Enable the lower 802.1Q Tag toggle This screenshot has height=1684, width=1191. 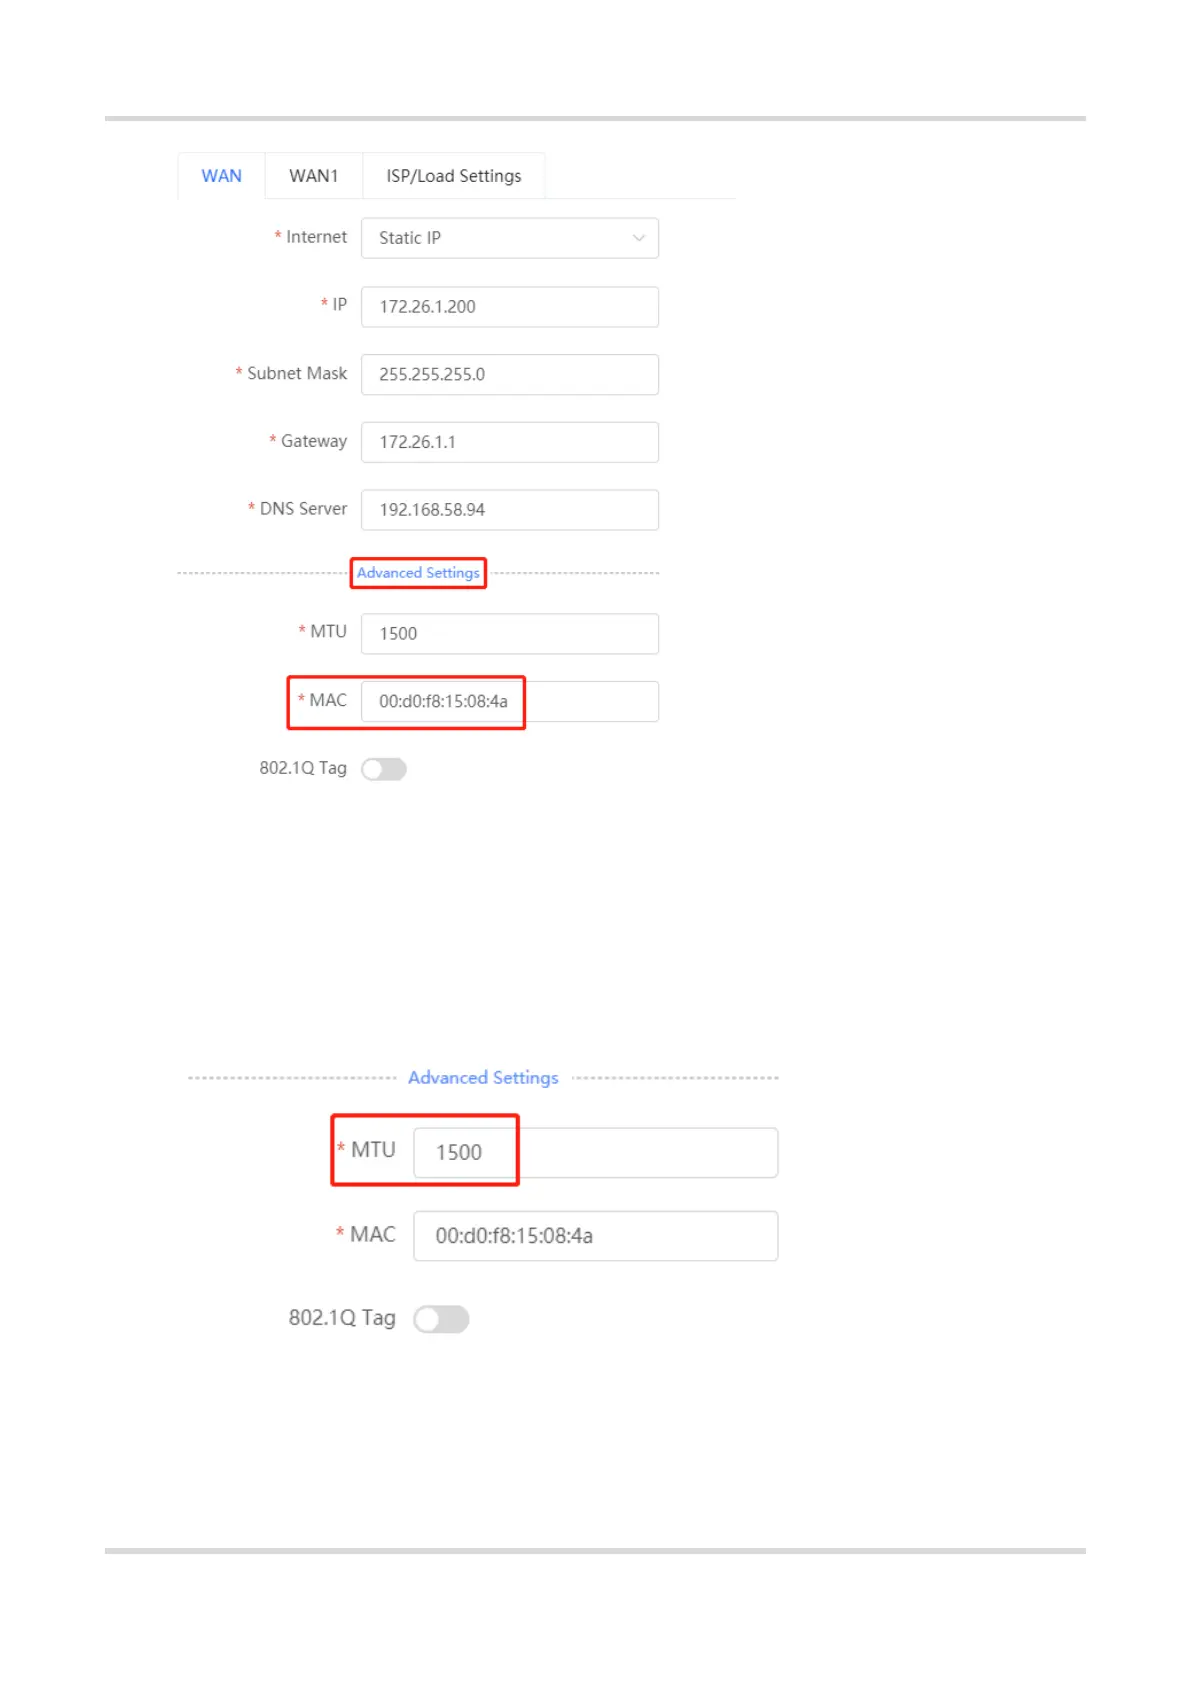tap(441, 1320)
